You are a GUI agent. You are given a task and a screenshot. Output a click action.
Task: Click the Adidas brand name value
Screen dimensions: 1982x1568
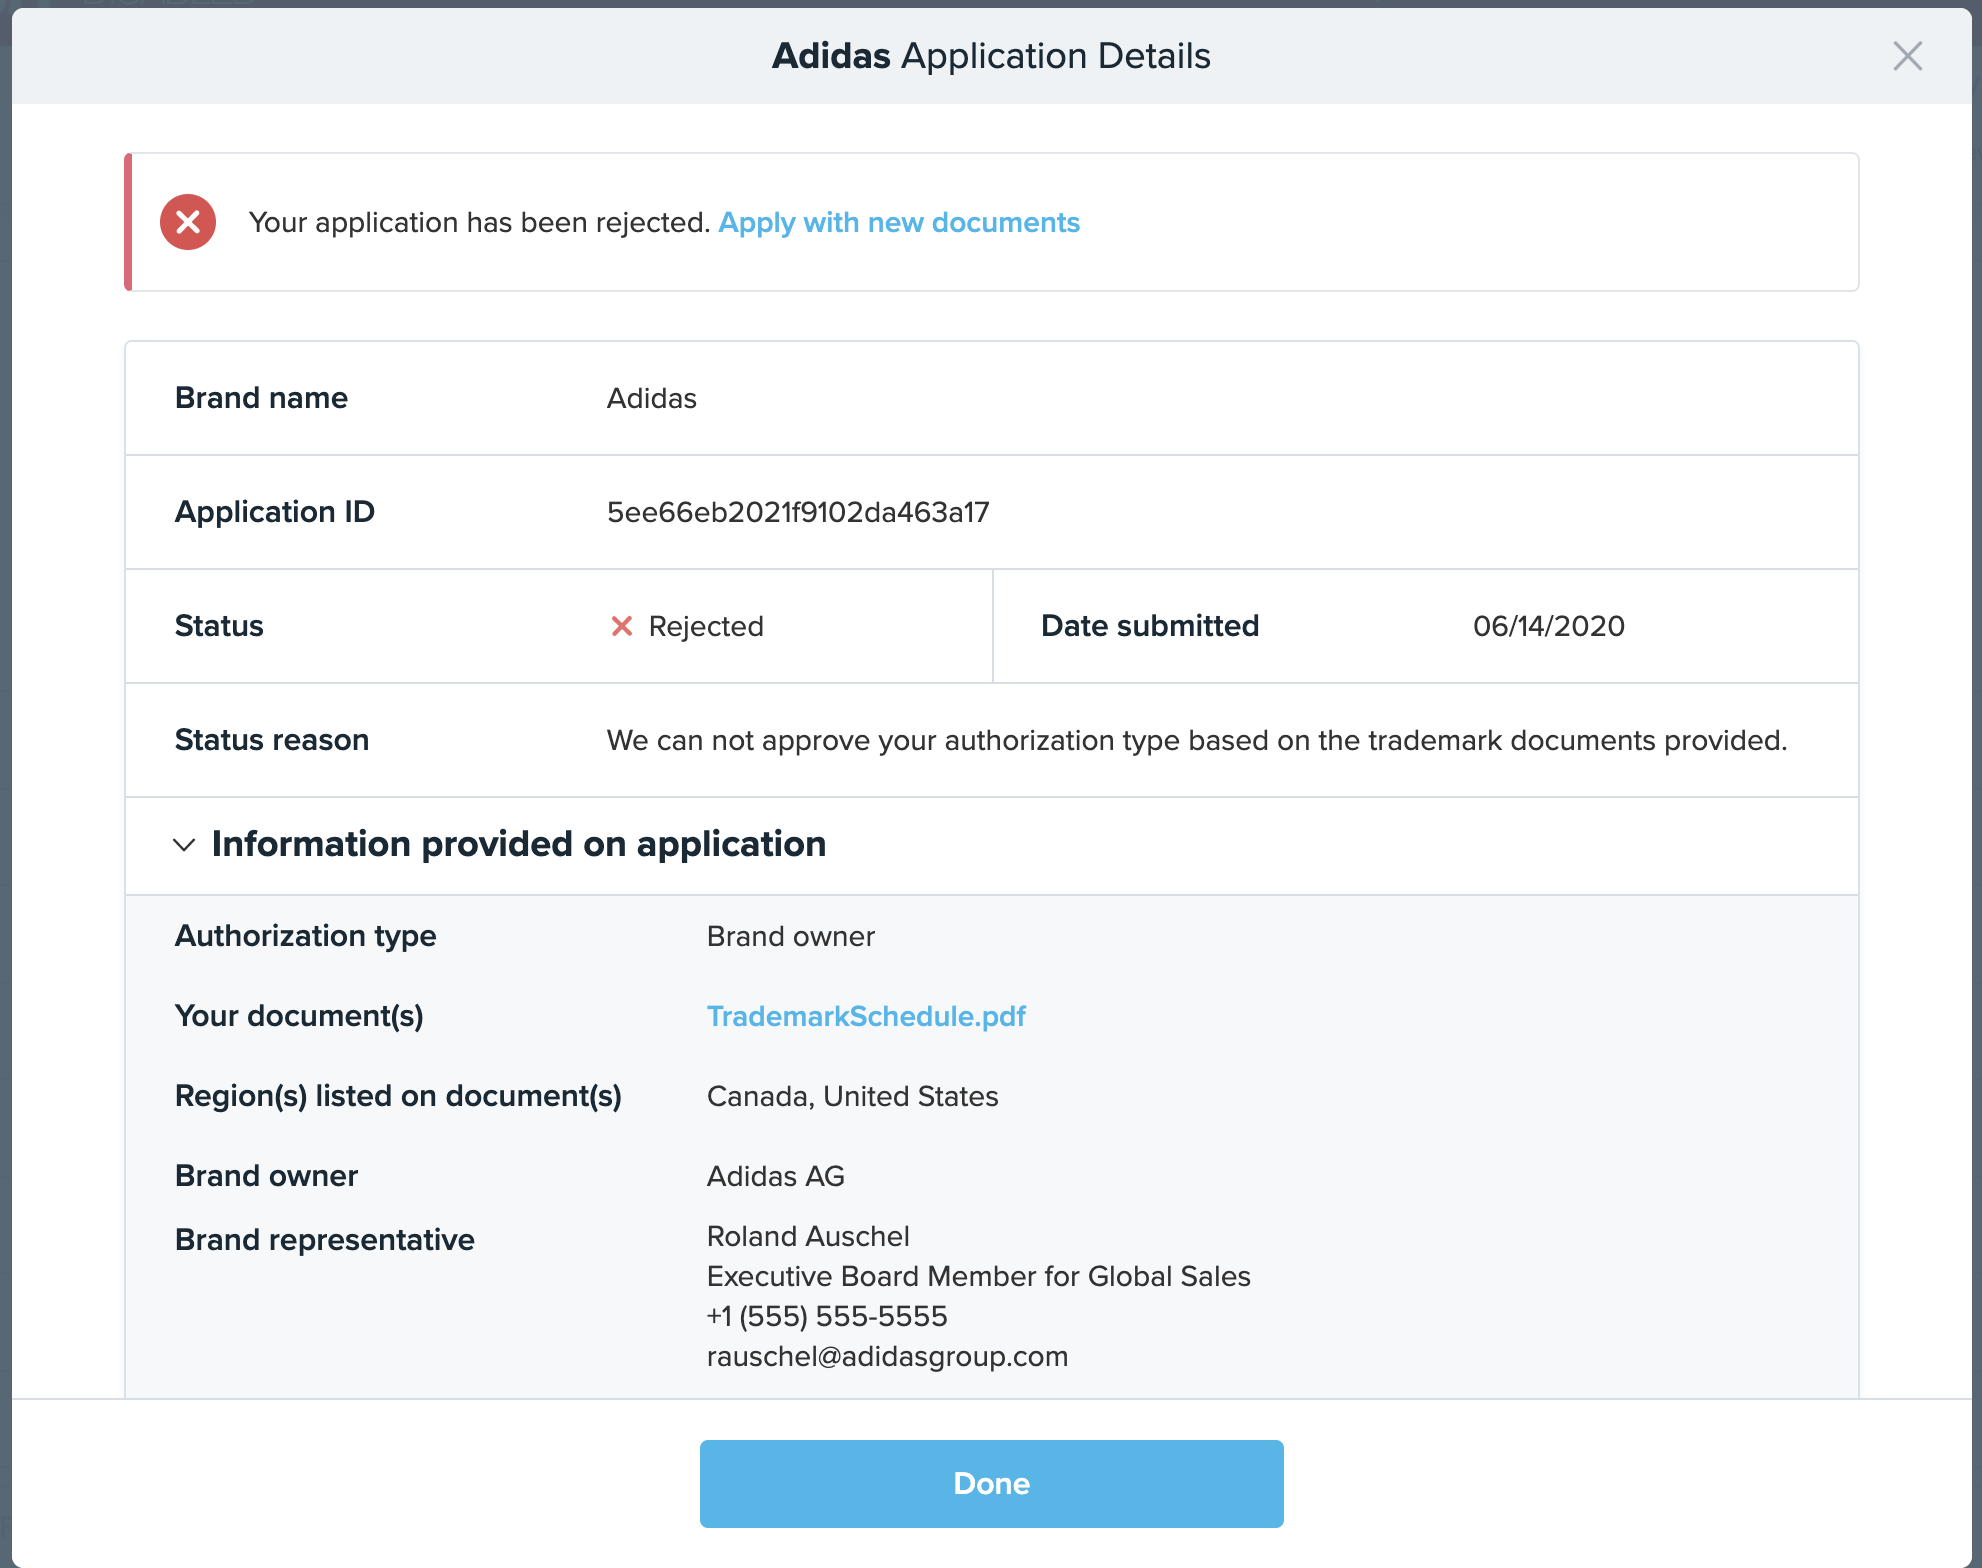651,398
